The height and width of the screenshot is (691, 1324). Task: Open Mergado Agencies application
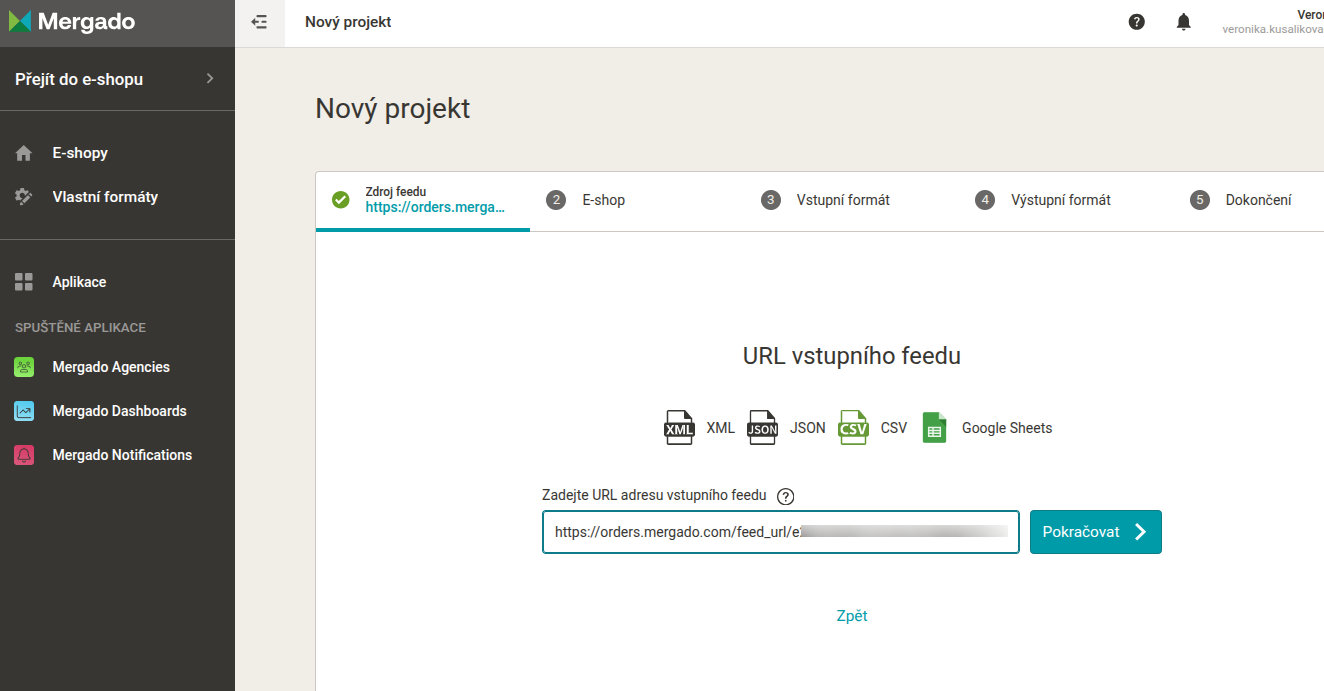pos(110,367)
